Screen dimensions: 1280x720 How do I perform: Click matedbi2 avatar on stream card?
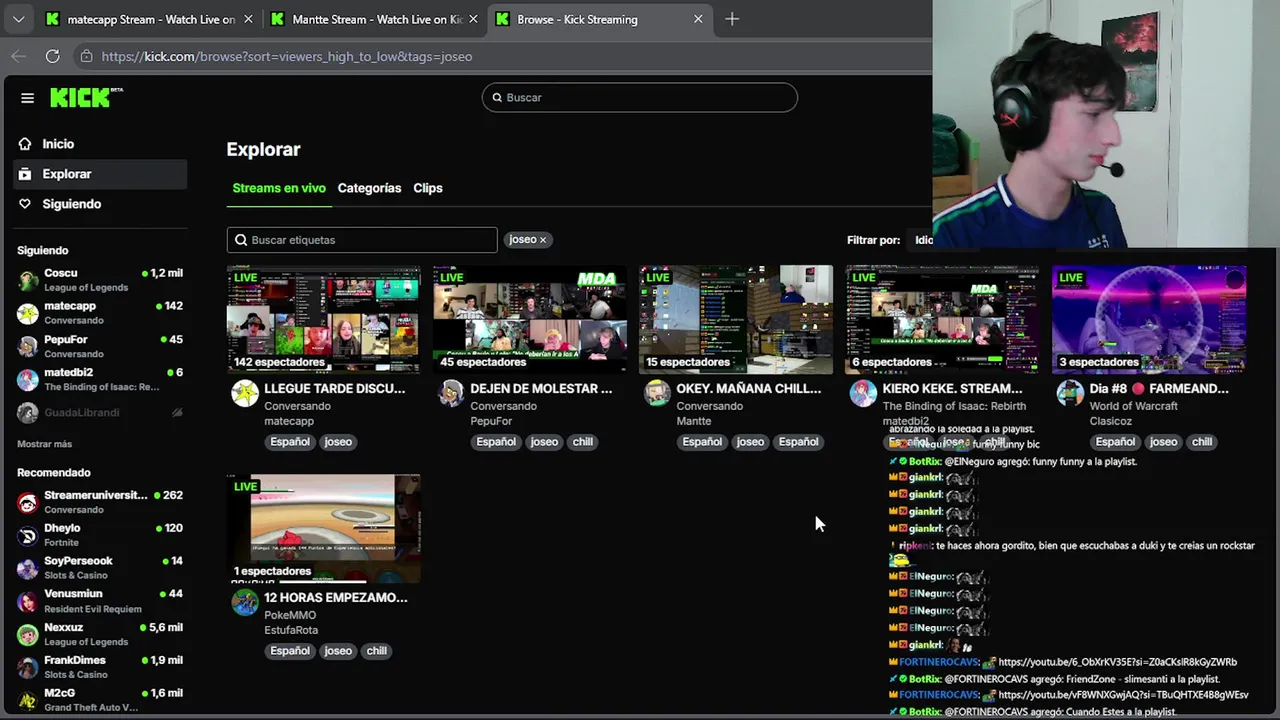pos(863,393)
